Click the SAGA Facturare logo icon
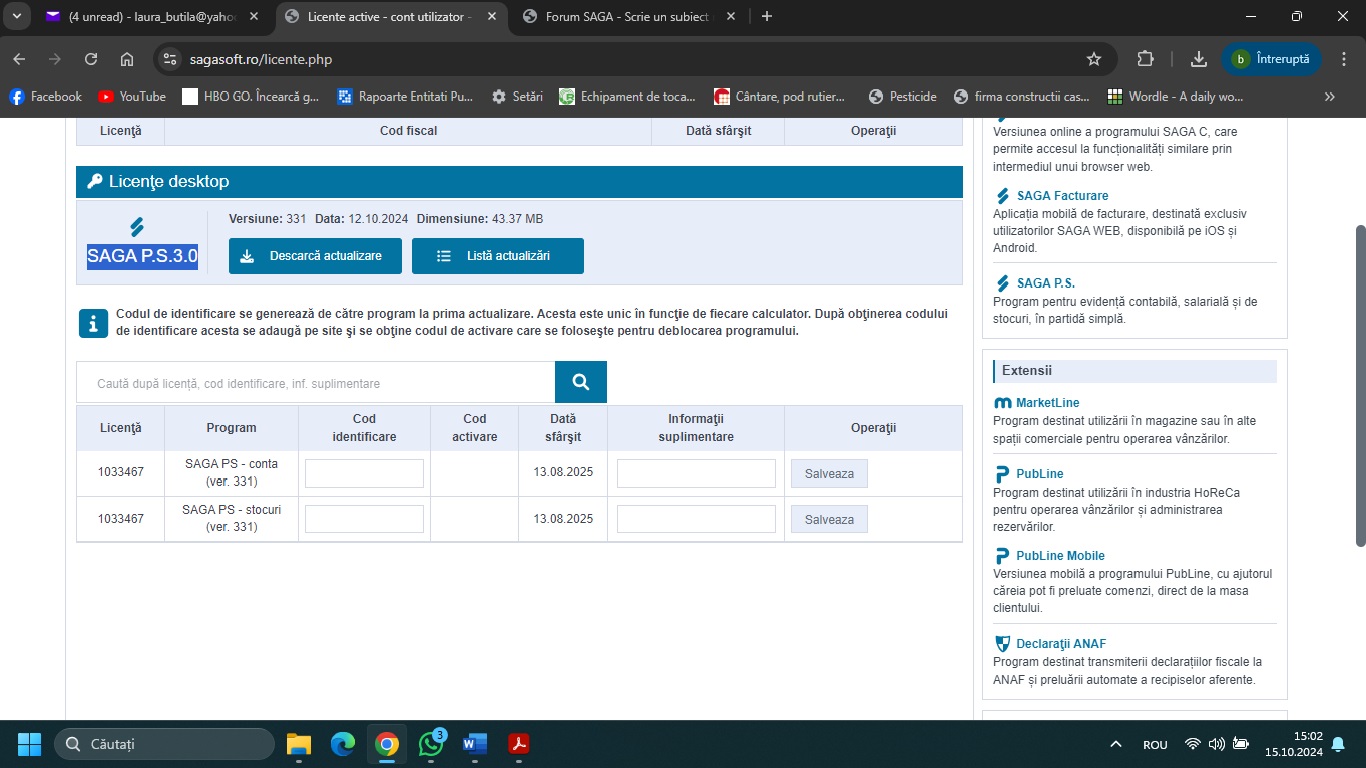The height and width of the screenshot is (768, 1366). tap(1003, 196)
